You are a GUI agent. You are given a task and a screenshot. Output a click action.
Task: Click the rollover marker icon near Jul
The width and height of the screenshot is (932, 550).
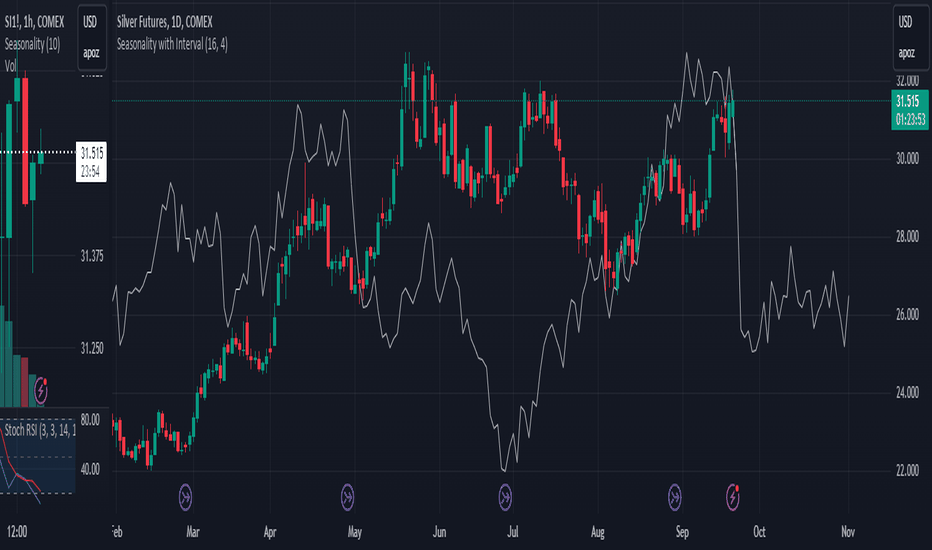[x=505, y=497]
